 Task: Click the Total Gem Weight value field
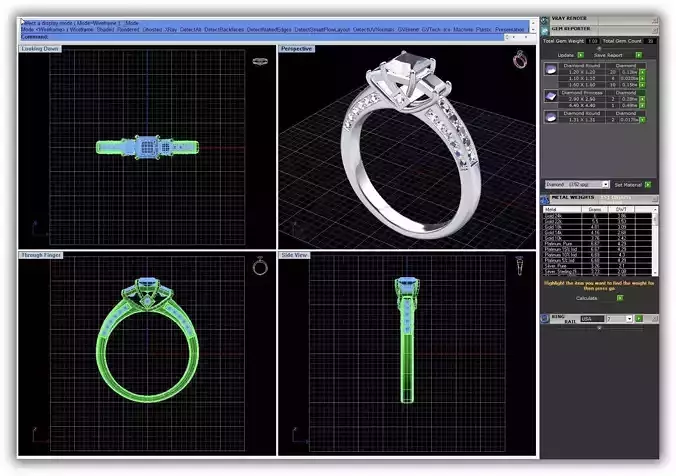pos(593,41)
